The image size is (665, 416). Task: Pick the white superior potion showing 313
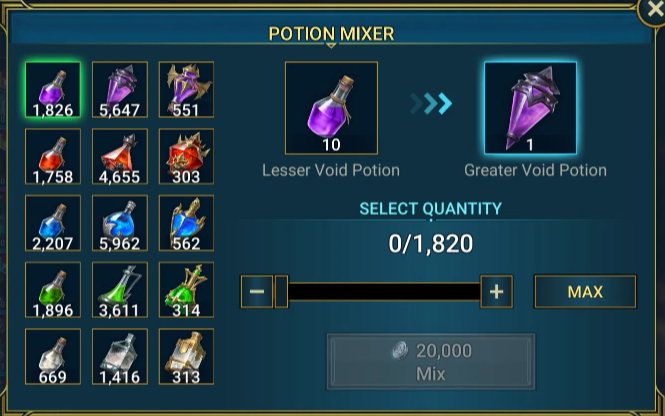click(186, 357)
